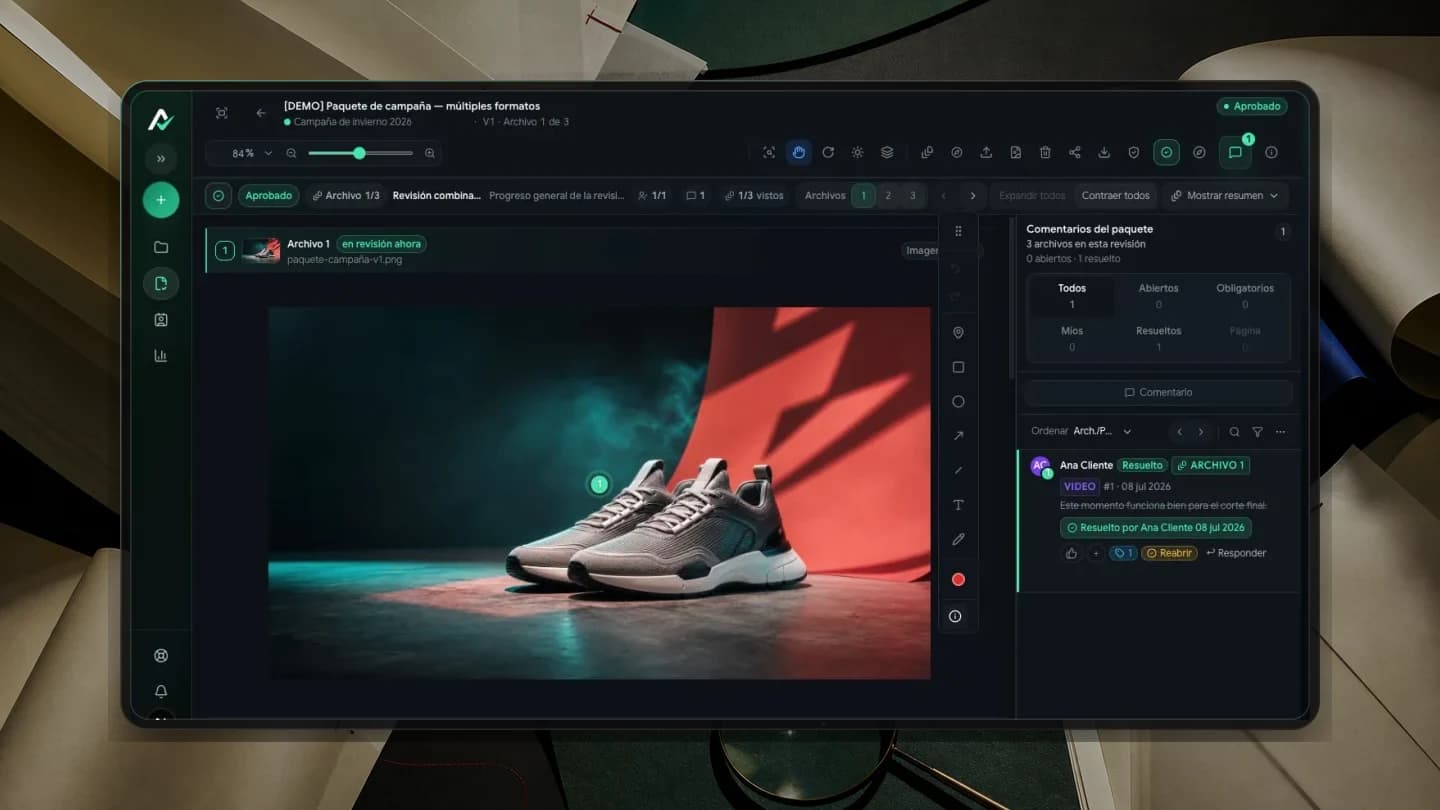
Task: Click the upload arrow icon
Action: 986,153
